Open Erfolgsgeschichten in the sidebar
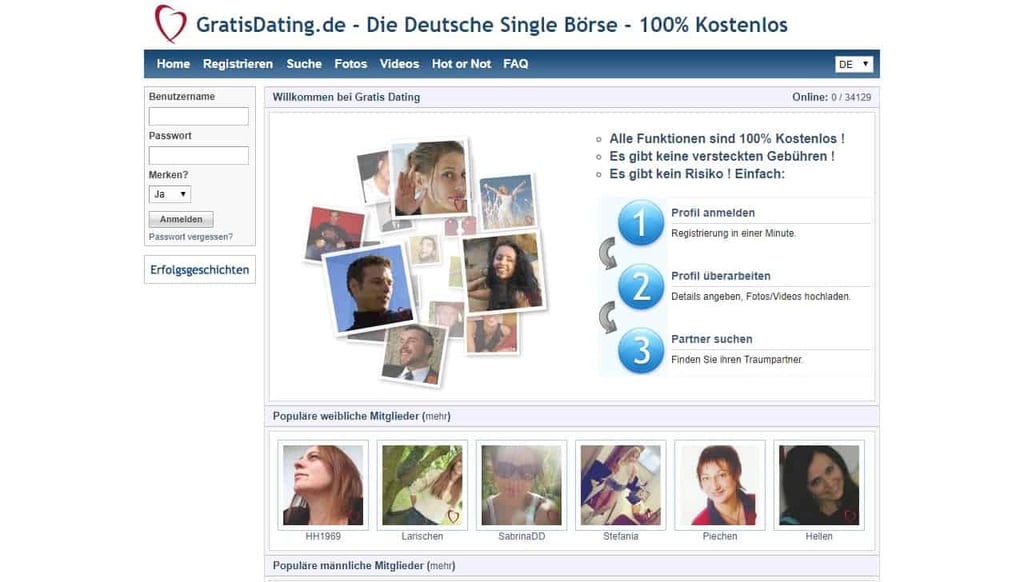1024x582 pixels. (x=200, y=270)
